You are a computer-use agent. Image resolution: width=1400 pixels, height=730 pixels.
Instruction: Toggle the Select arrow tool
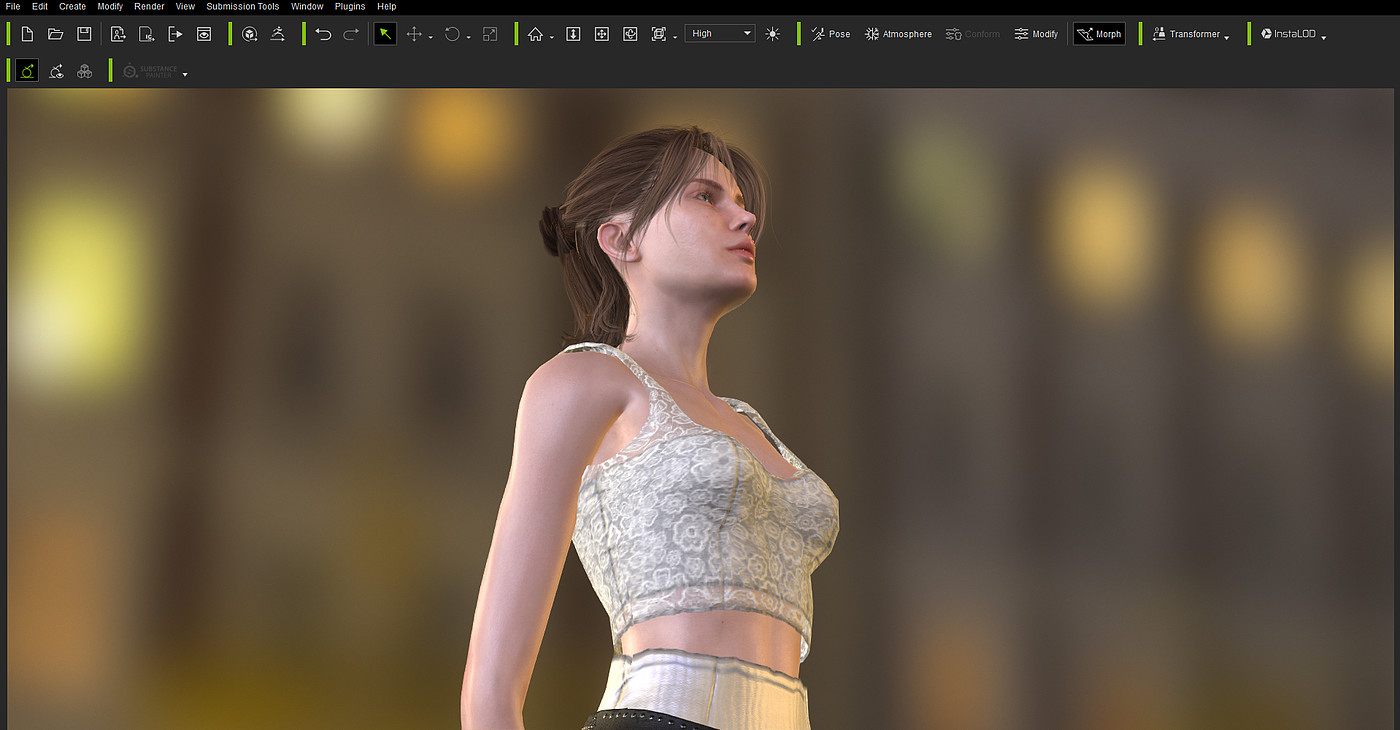385,34
